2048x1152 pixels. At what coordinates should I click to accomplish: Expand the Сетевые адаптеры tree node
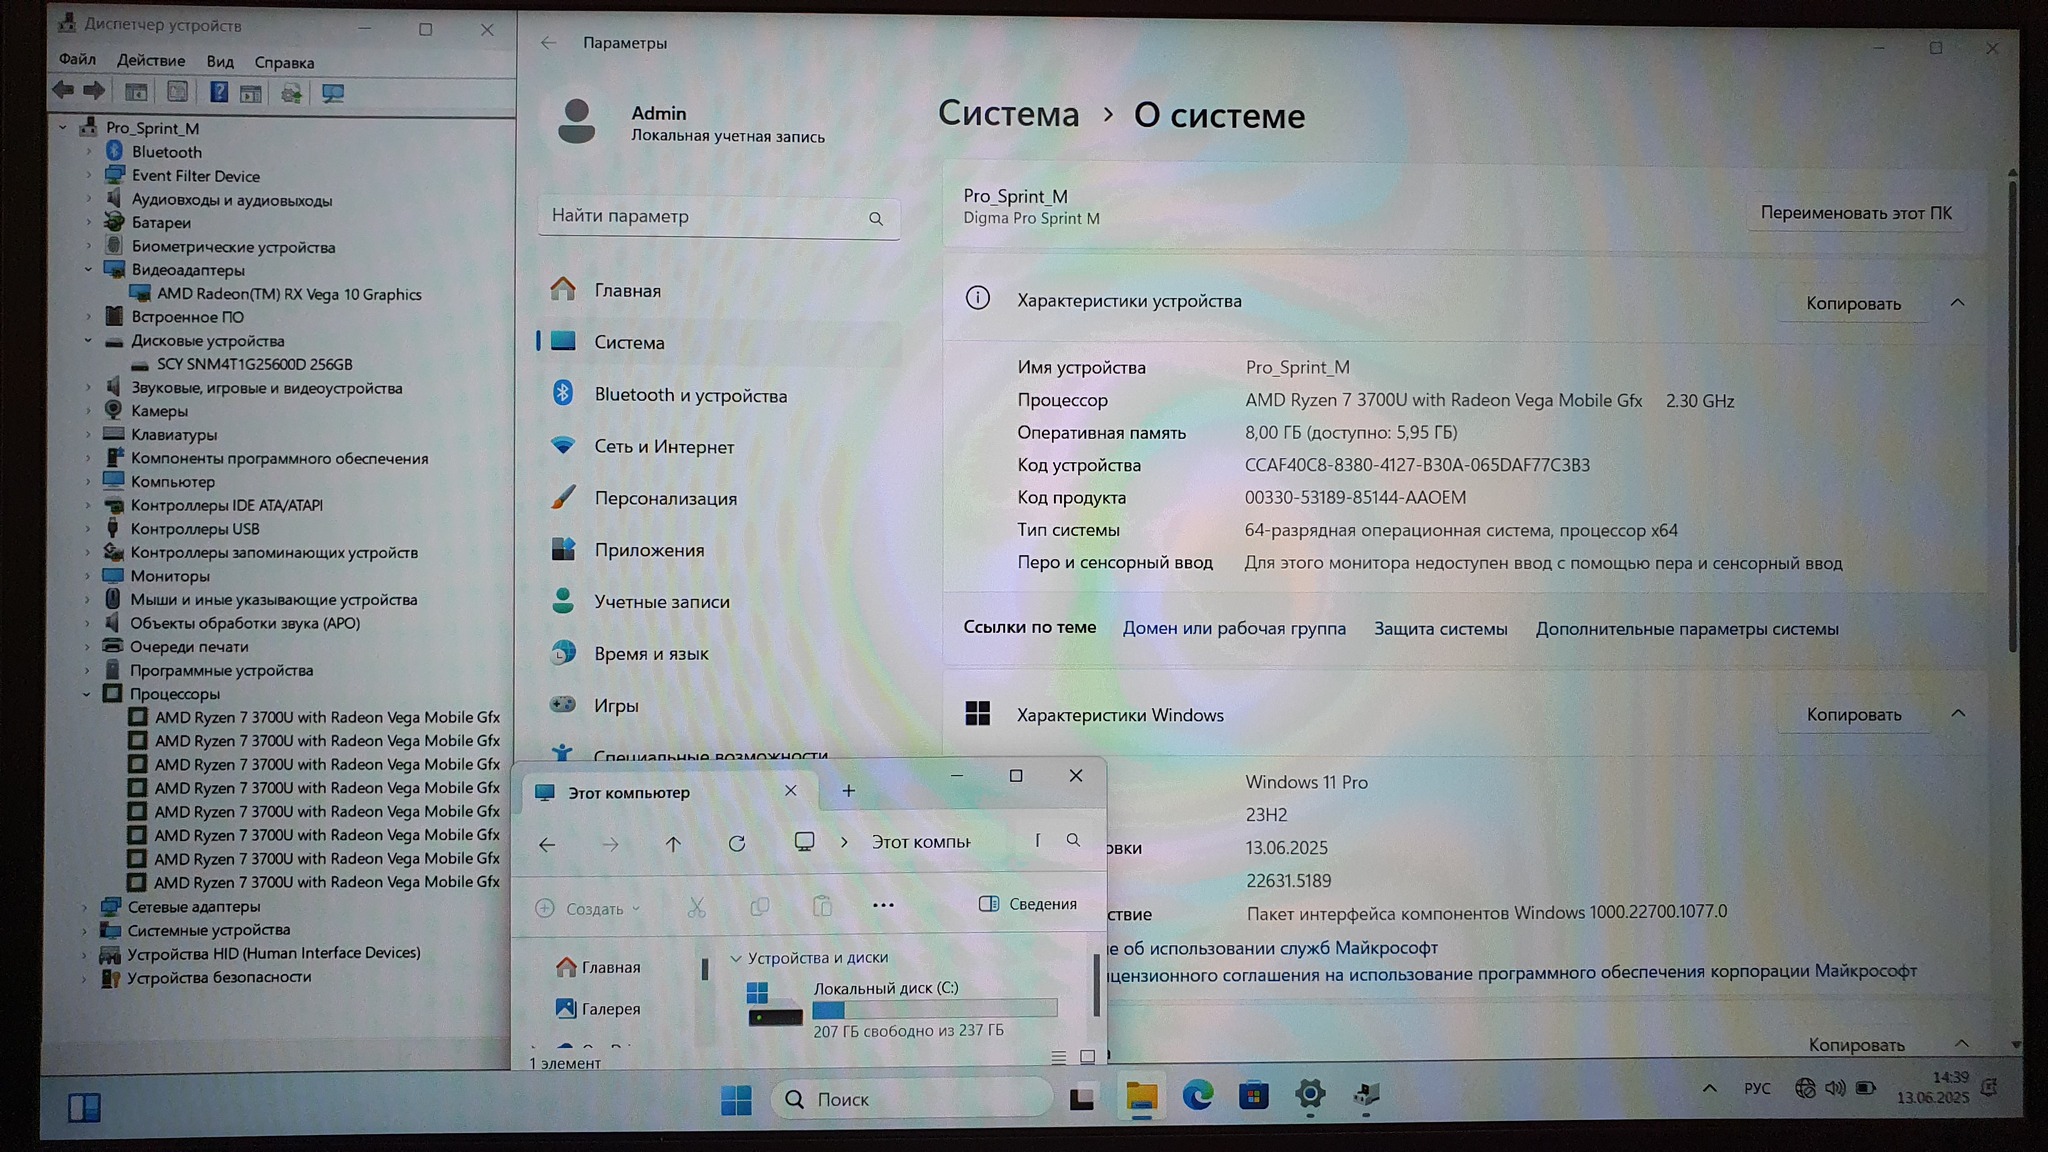(x=85, y=907)
